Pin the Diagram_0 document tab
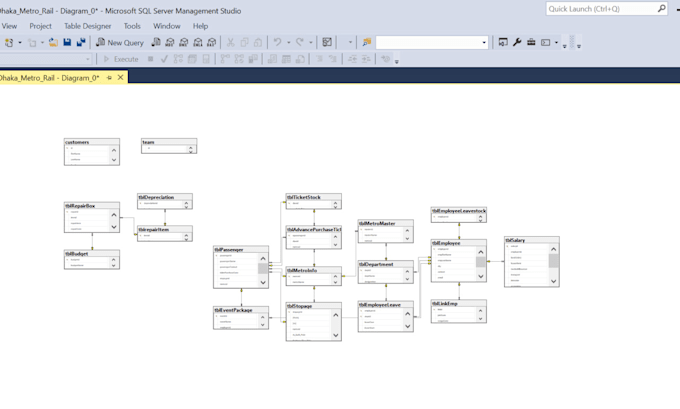 click(109, 78)
